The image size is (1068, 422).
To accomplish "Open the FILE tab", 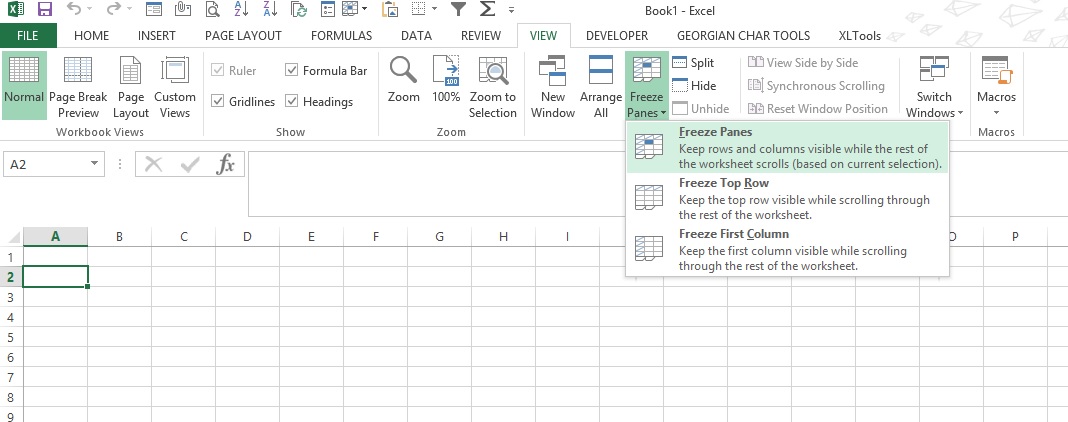I will [28, 35].
